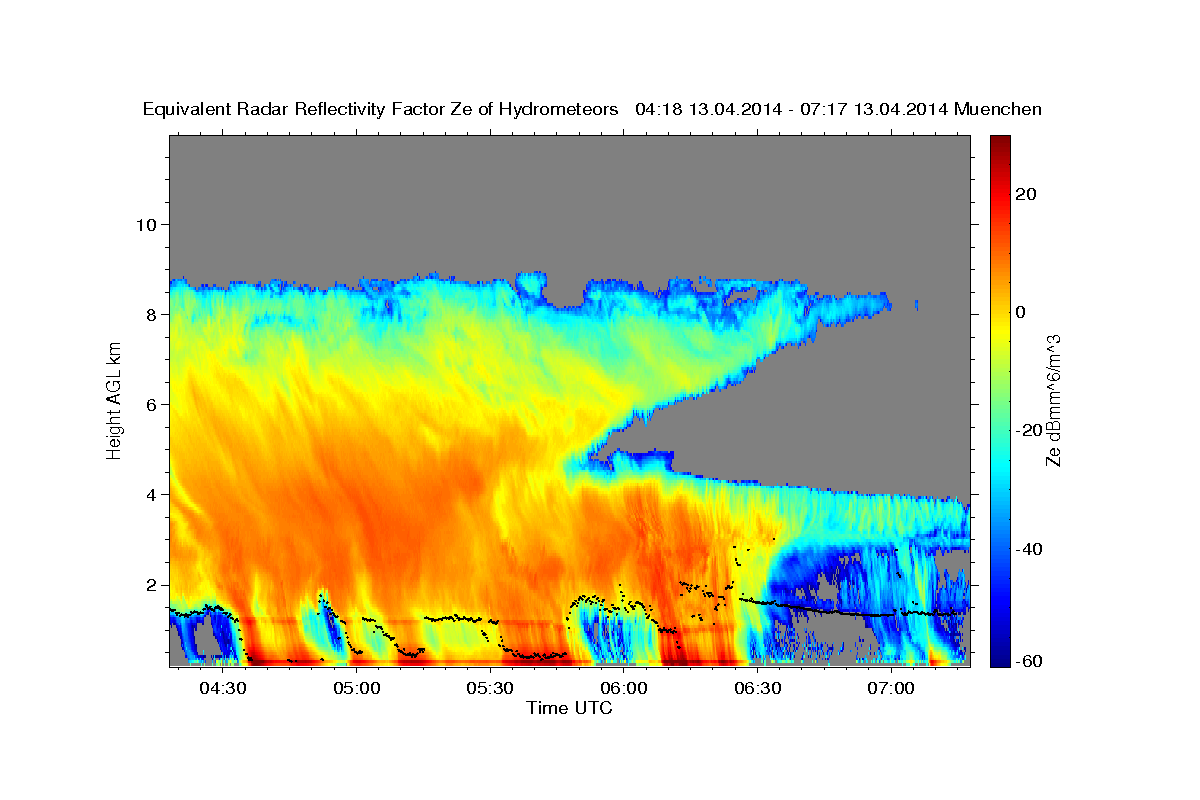Click the colorbar label 'Ze dBmm^6/m^3'
The width and height of the screenshot is (1200, 800).
point(1053,400)
